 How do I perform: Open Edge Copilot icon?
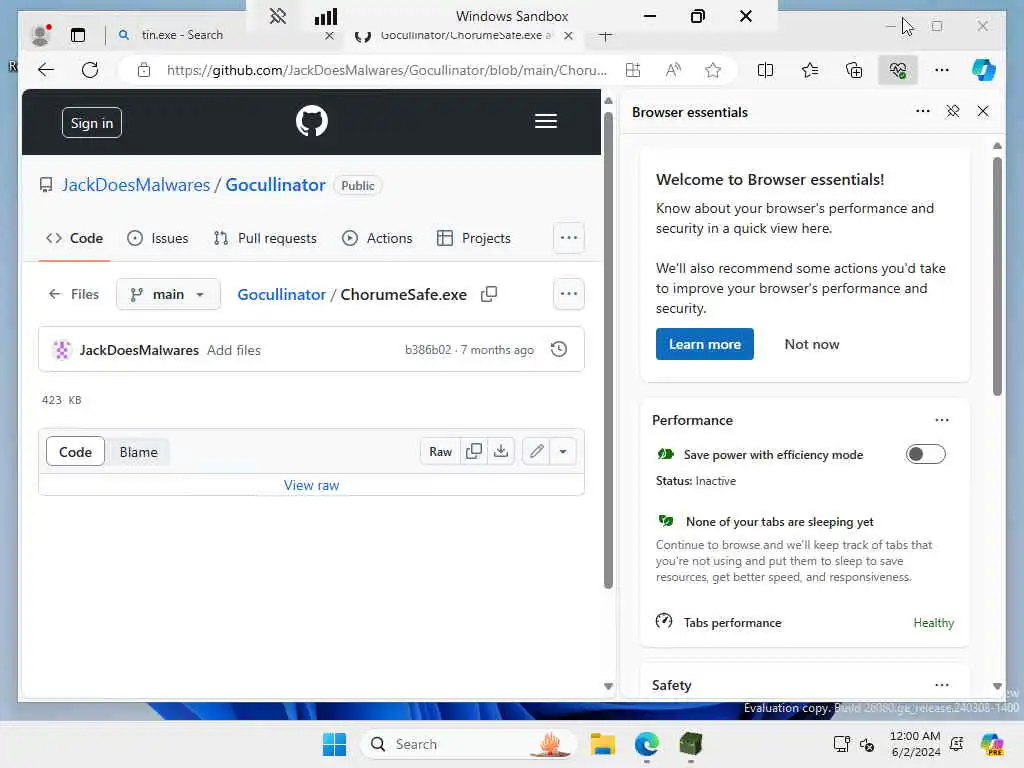pos(984,70)
